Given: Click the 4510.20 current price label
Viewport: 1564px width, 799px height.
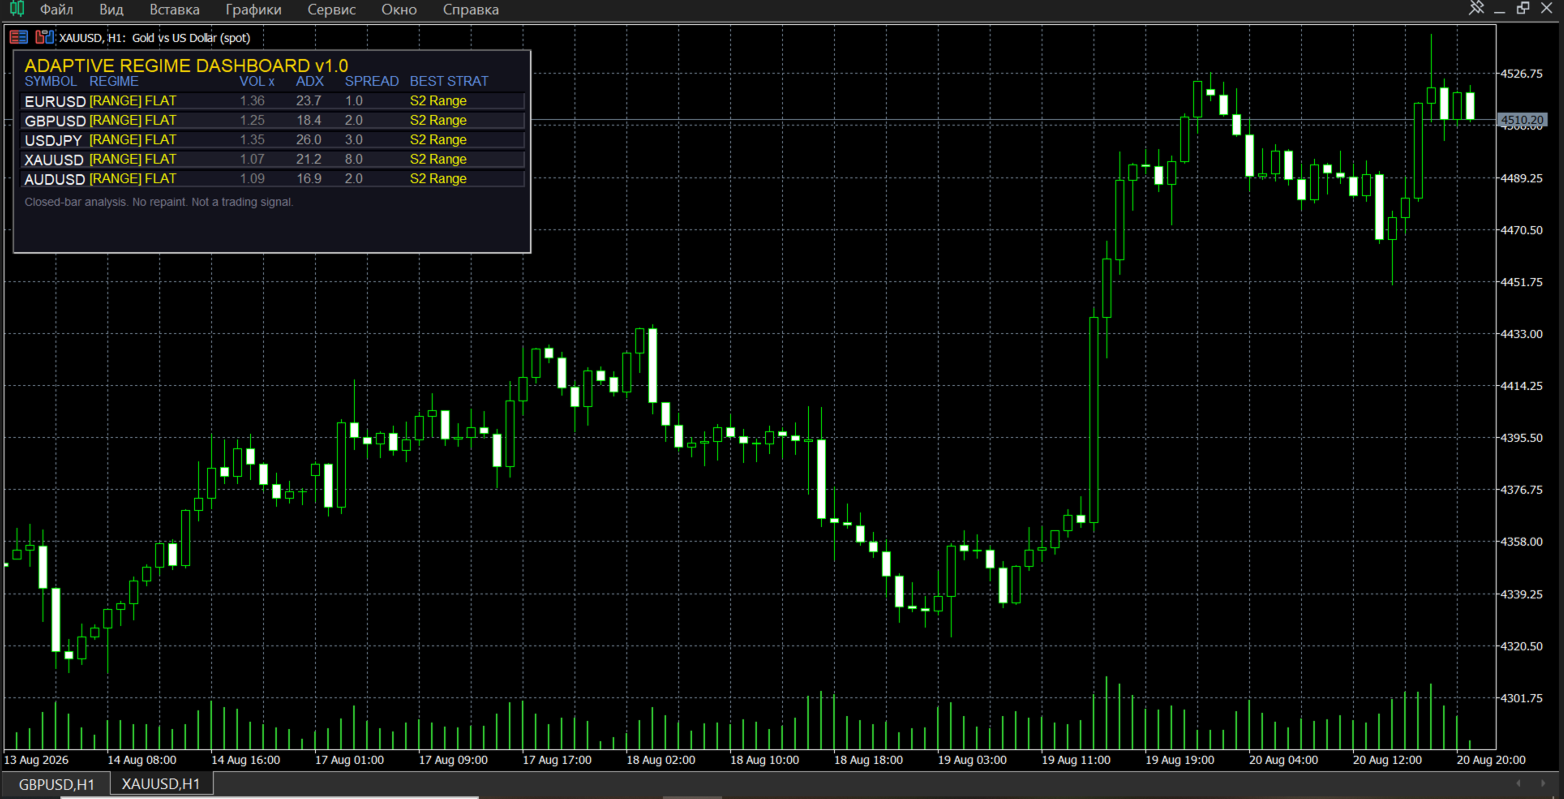Looking at the screenshot, I should [1523, 120].
